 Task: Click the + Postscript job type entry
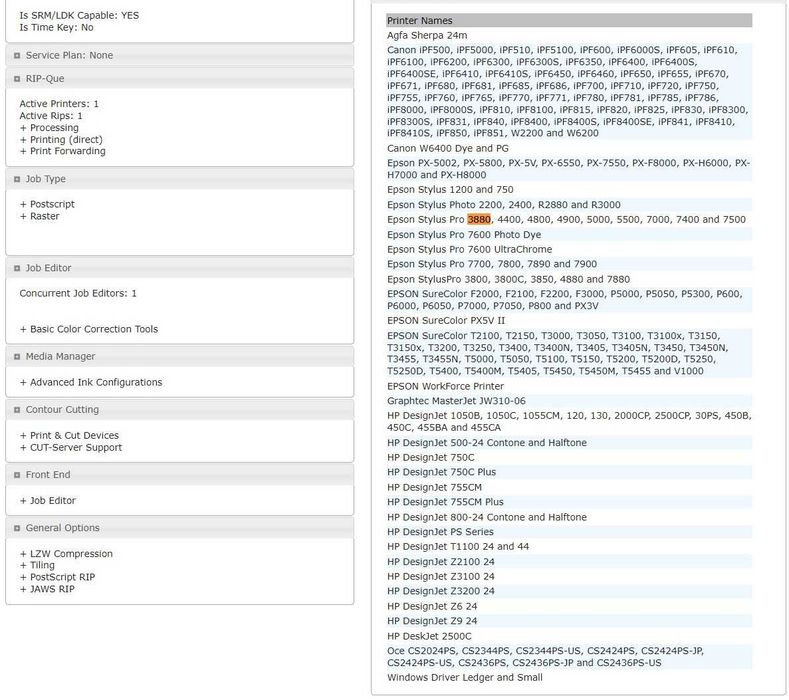pos(47,204)
